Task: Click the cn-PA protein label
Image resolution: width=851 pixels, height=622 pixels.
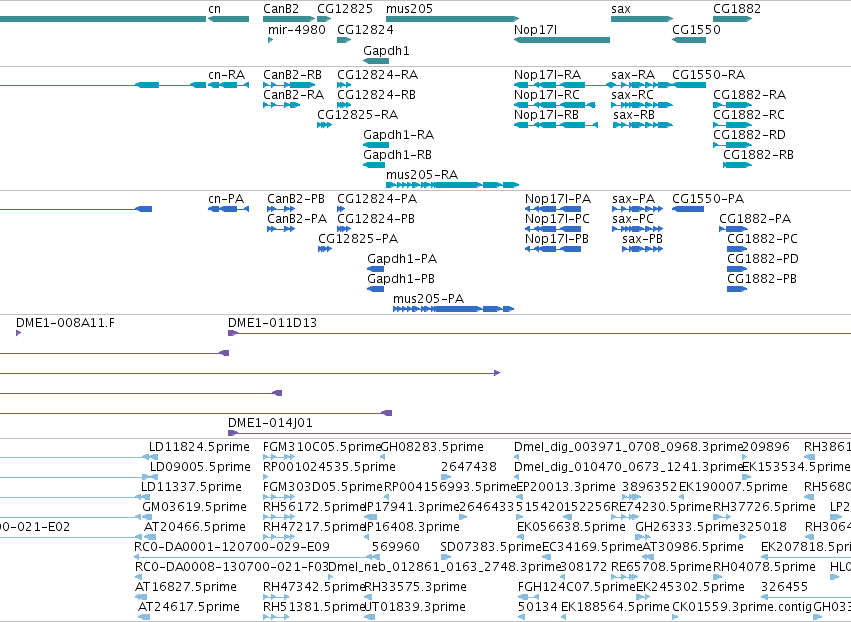Action: (x=226, y=199)
